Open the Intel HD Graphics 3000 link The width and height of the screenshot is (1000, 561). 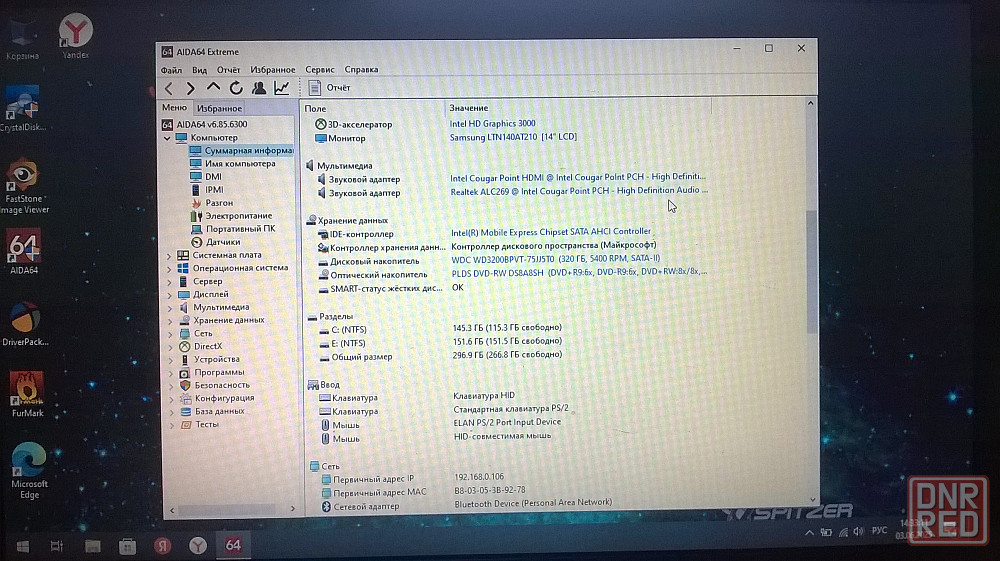click(x=492, y=124)
